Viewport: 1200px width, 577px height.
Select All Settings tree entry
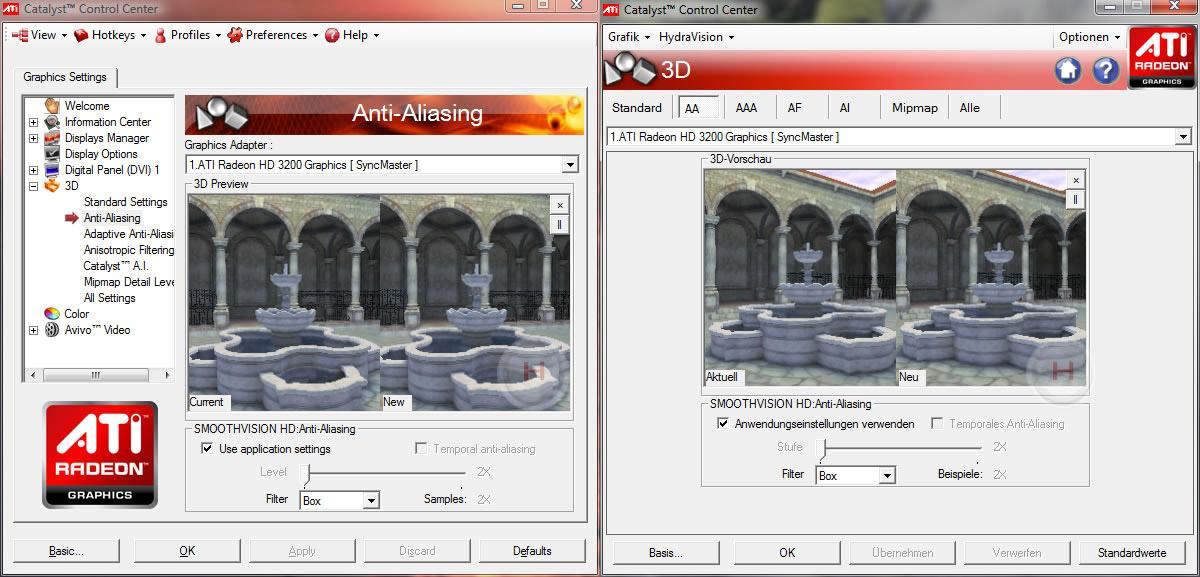click(109, 297)
